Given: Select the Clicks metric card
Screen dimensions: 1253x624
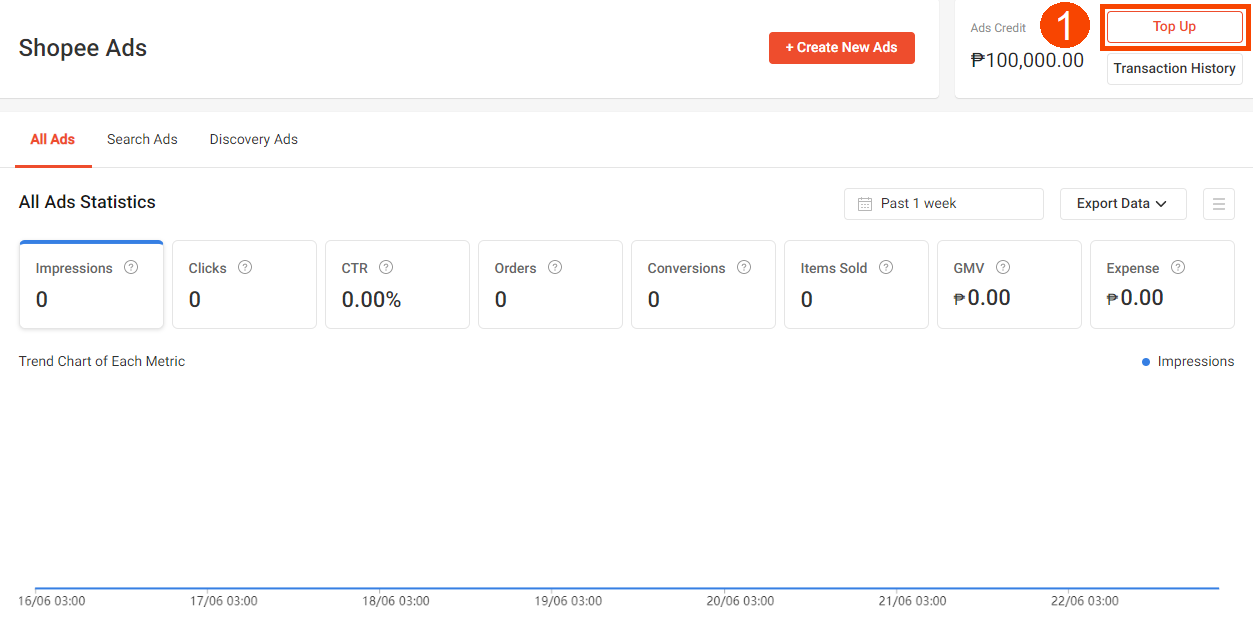Looking at the screenshot, I should (245, 285).
